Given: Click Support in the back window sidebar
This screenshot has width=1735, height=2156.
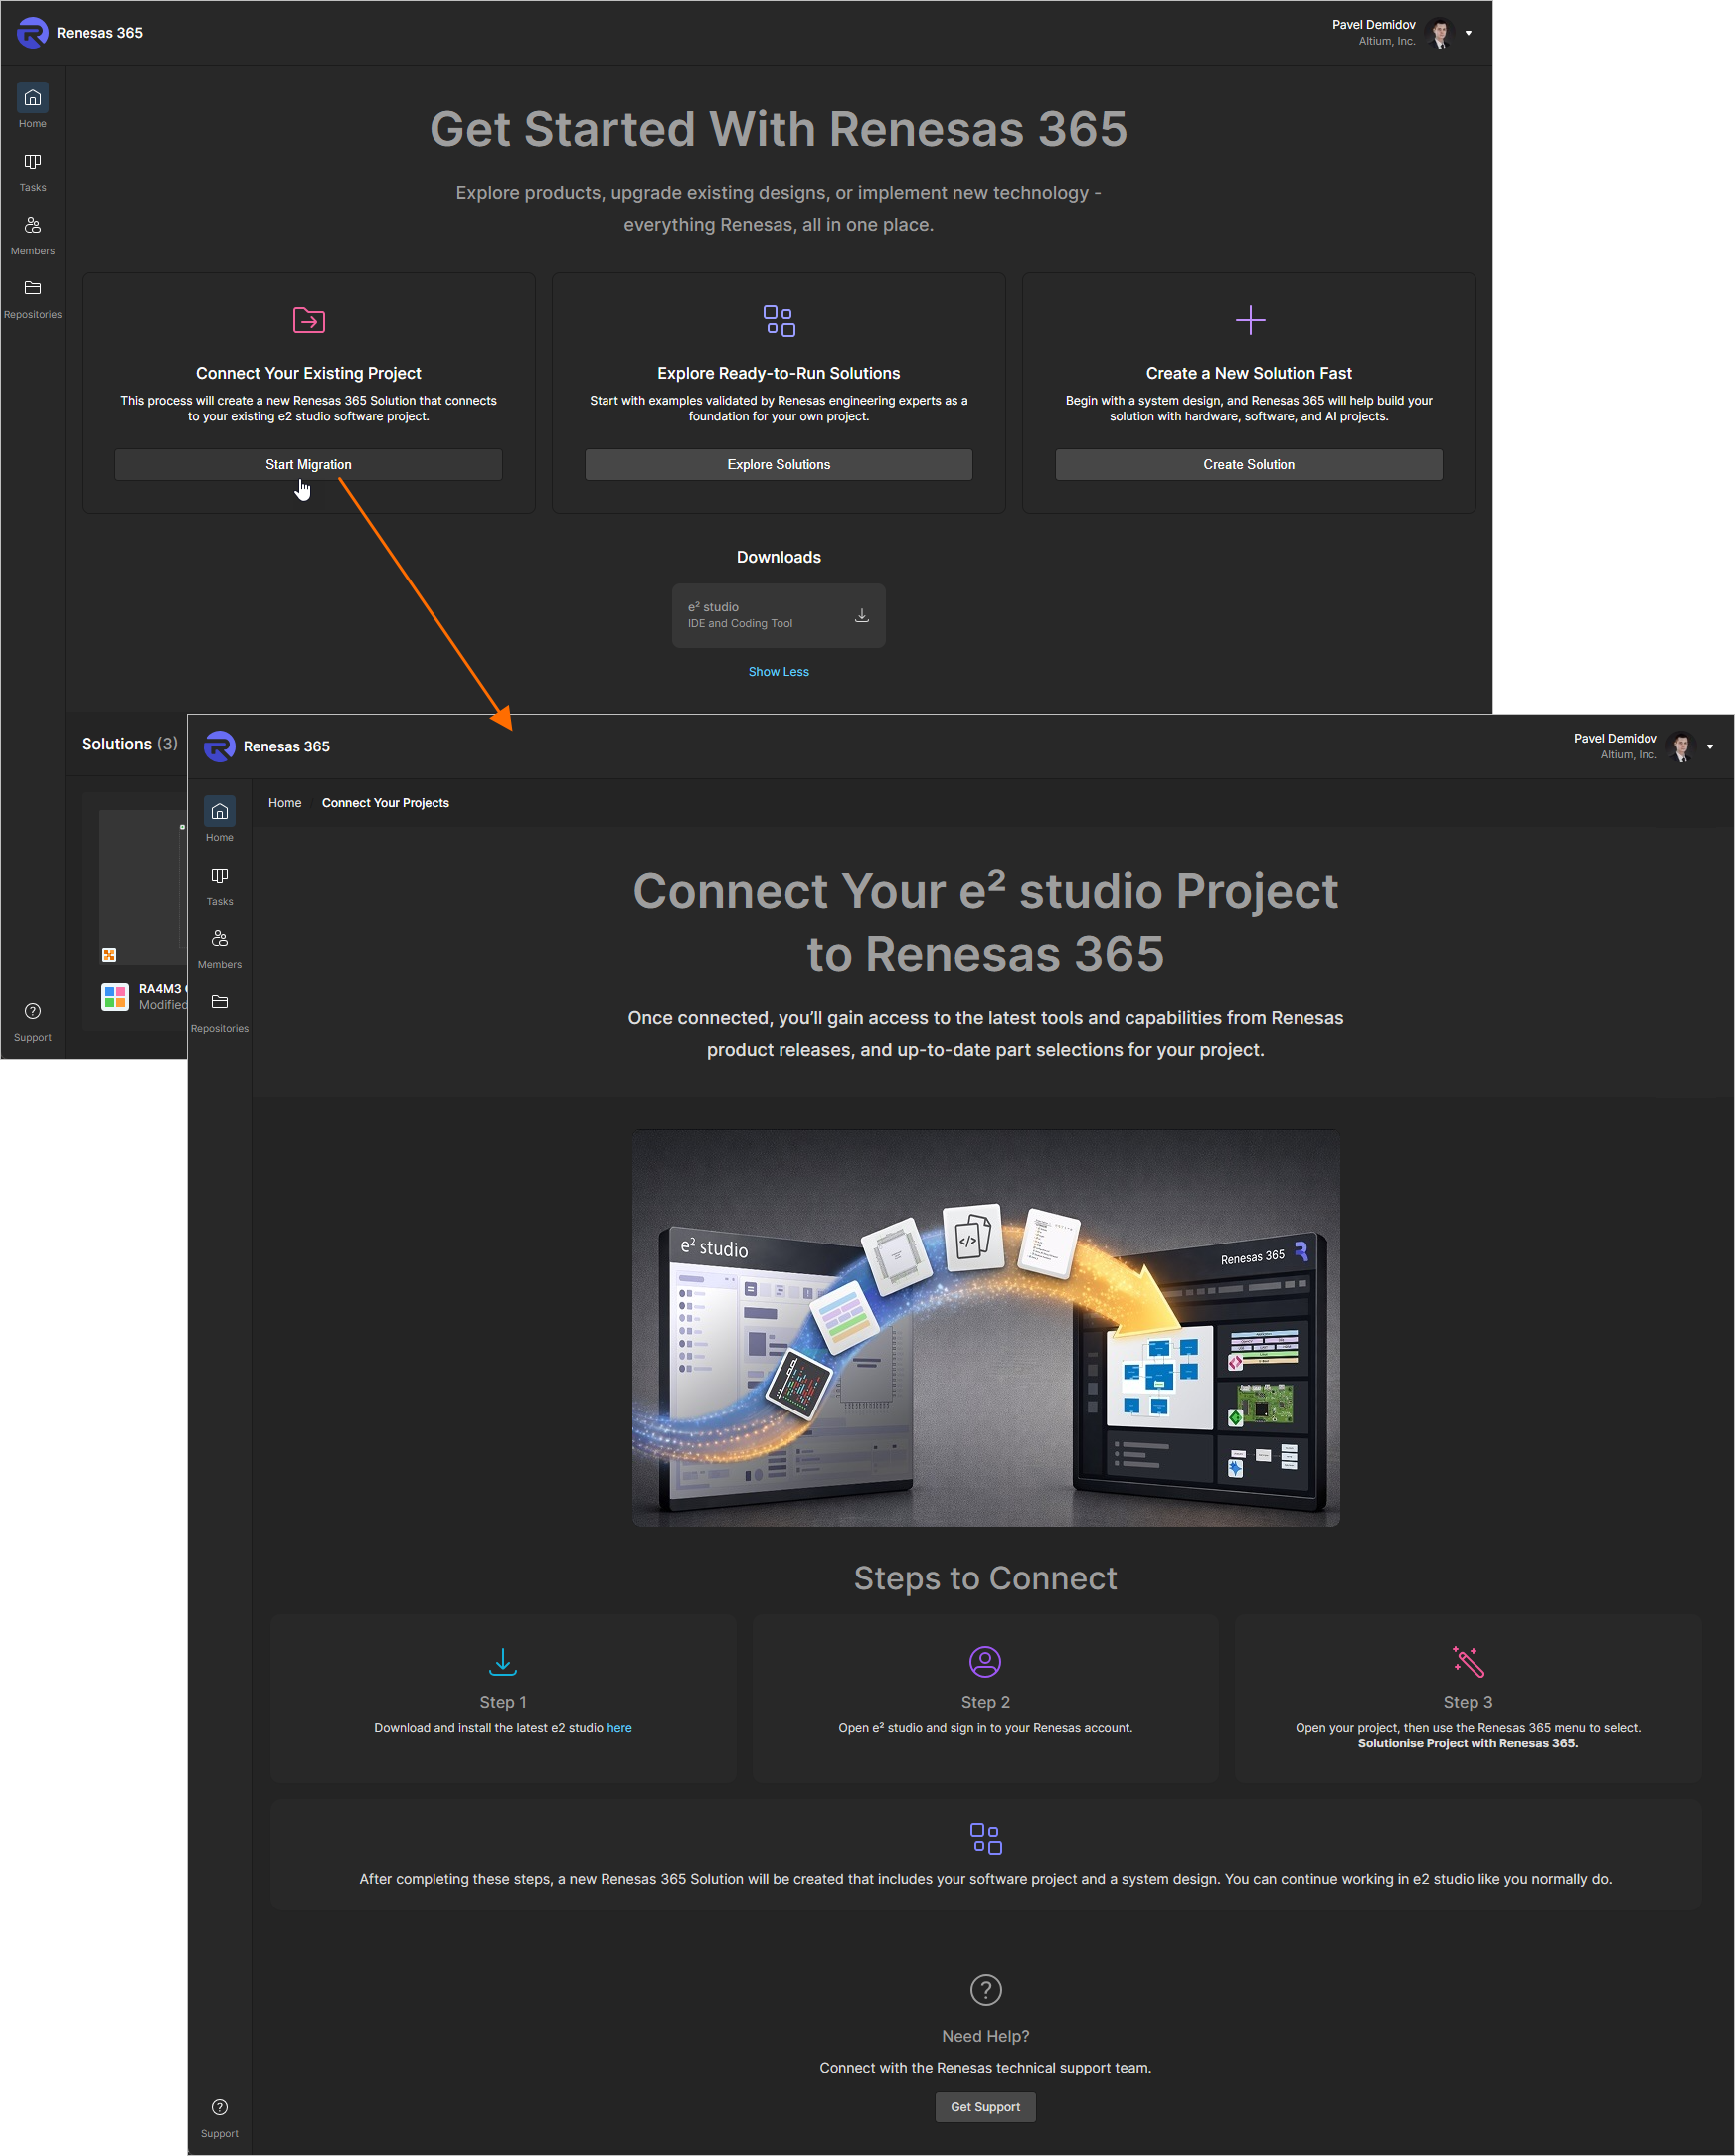Looking at the screenshot, I should 32,1022.
